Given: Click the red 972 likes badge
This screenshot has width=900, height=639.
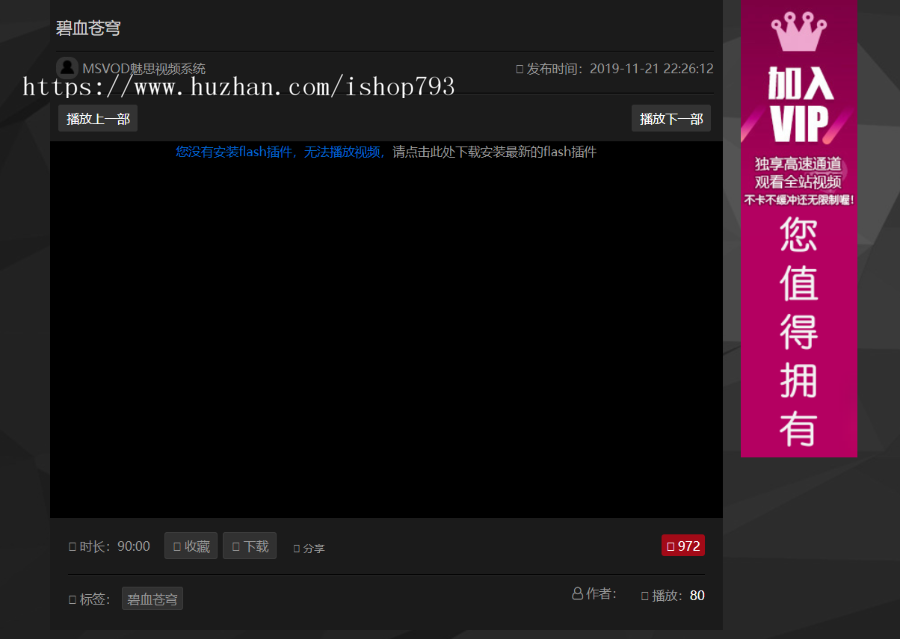Looking at the screenshot, I should (683, 546).
